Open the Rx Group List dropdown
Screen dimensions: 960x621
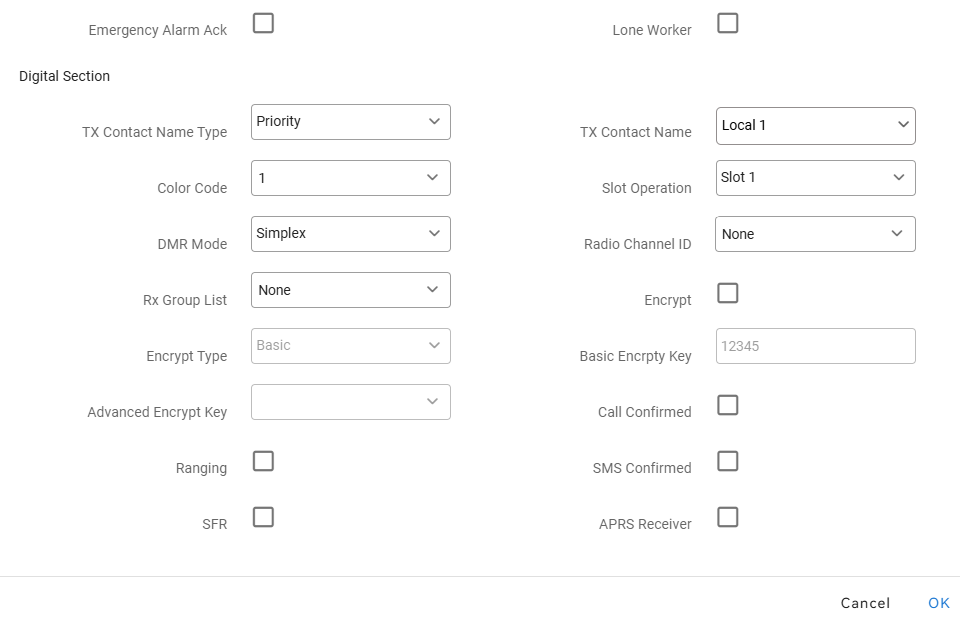point(350,290)
